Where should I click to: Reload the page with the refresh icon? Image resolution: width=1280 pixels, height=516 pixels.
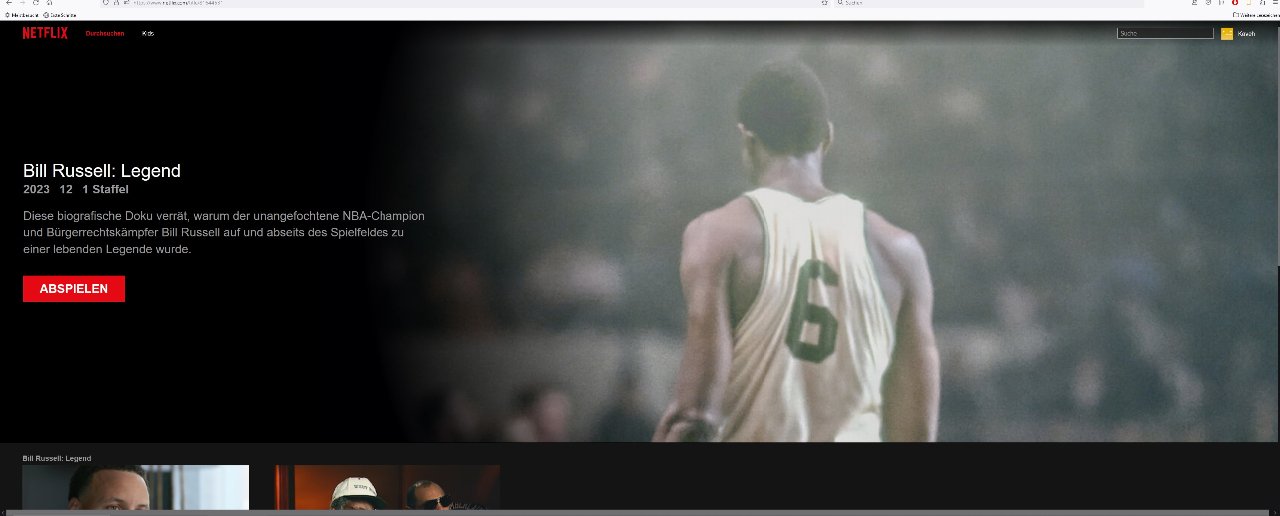[x=35, y=3]
